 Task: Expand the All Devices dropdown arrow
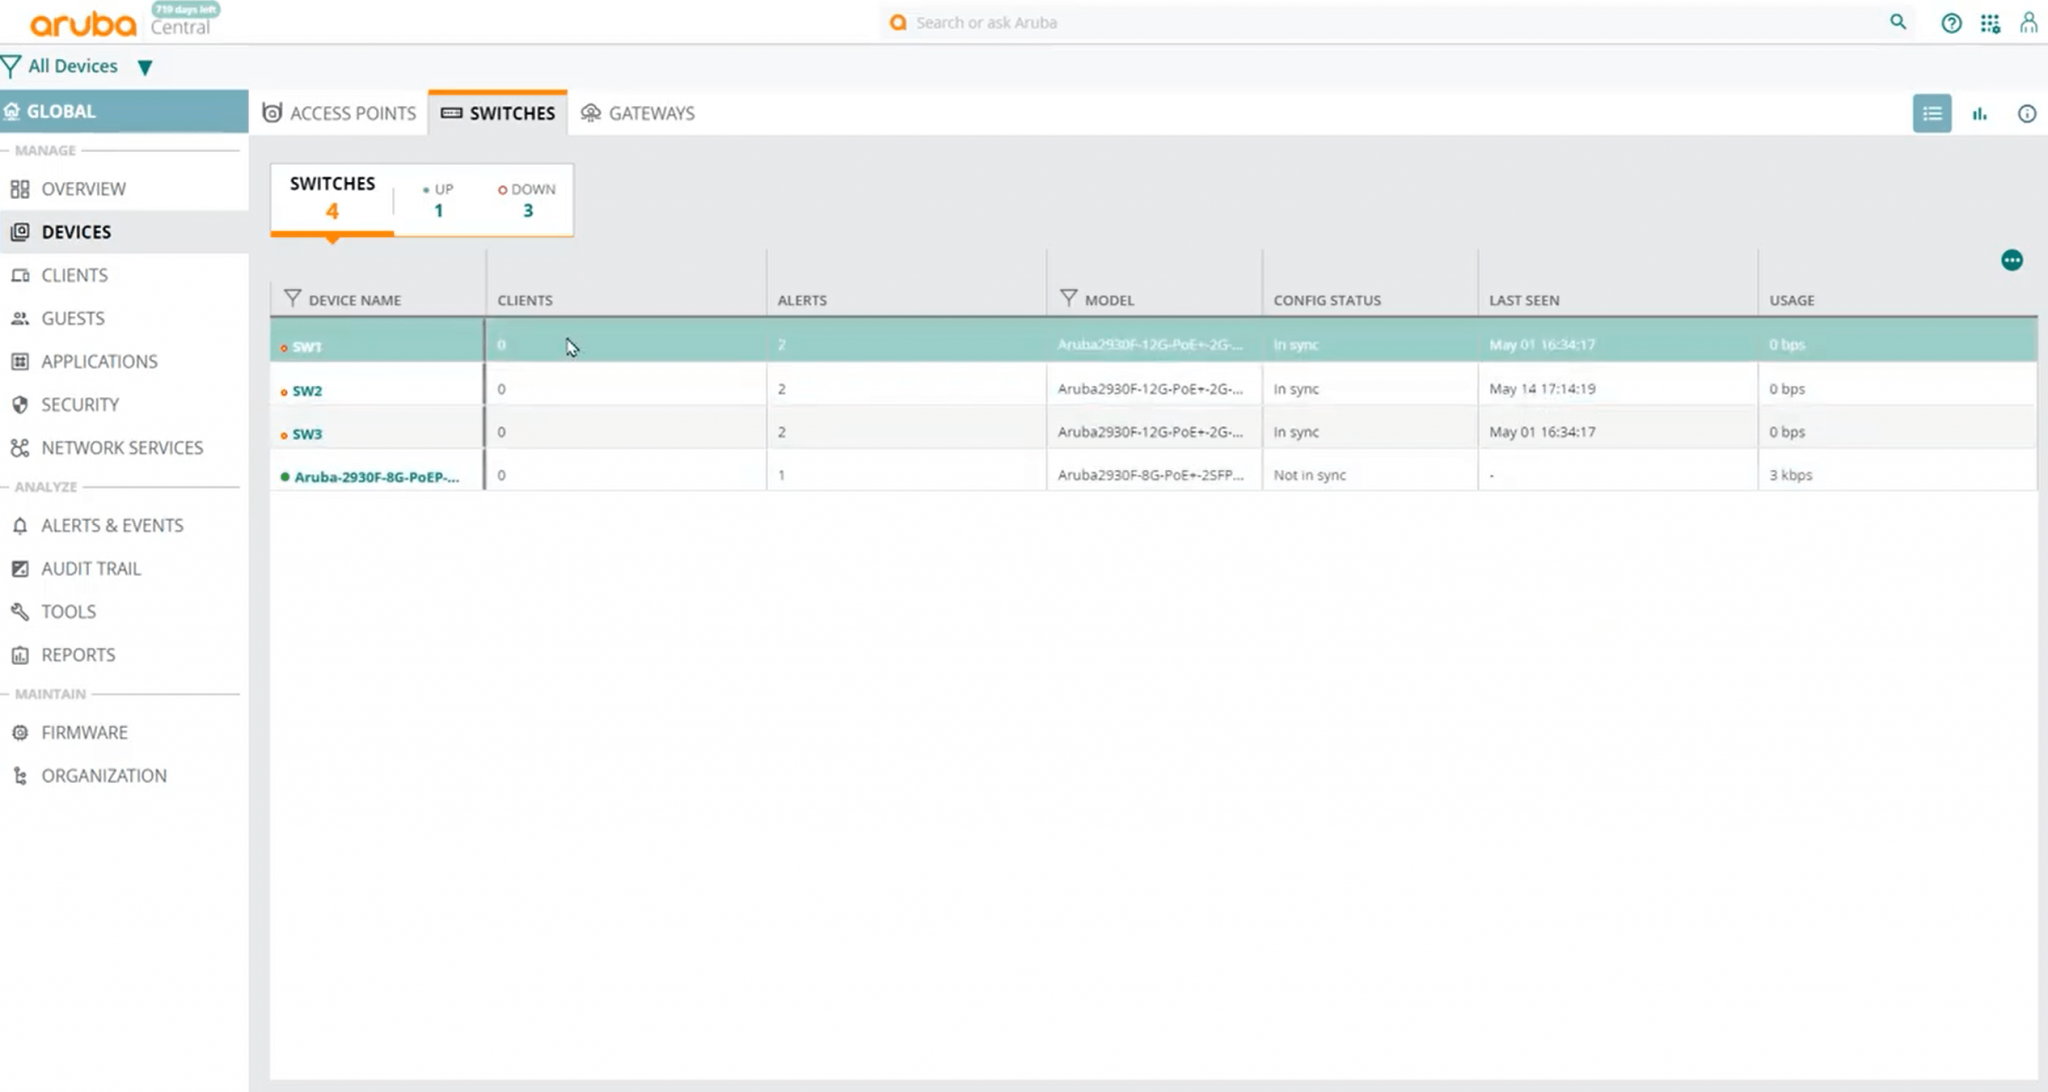coord(145,68)
